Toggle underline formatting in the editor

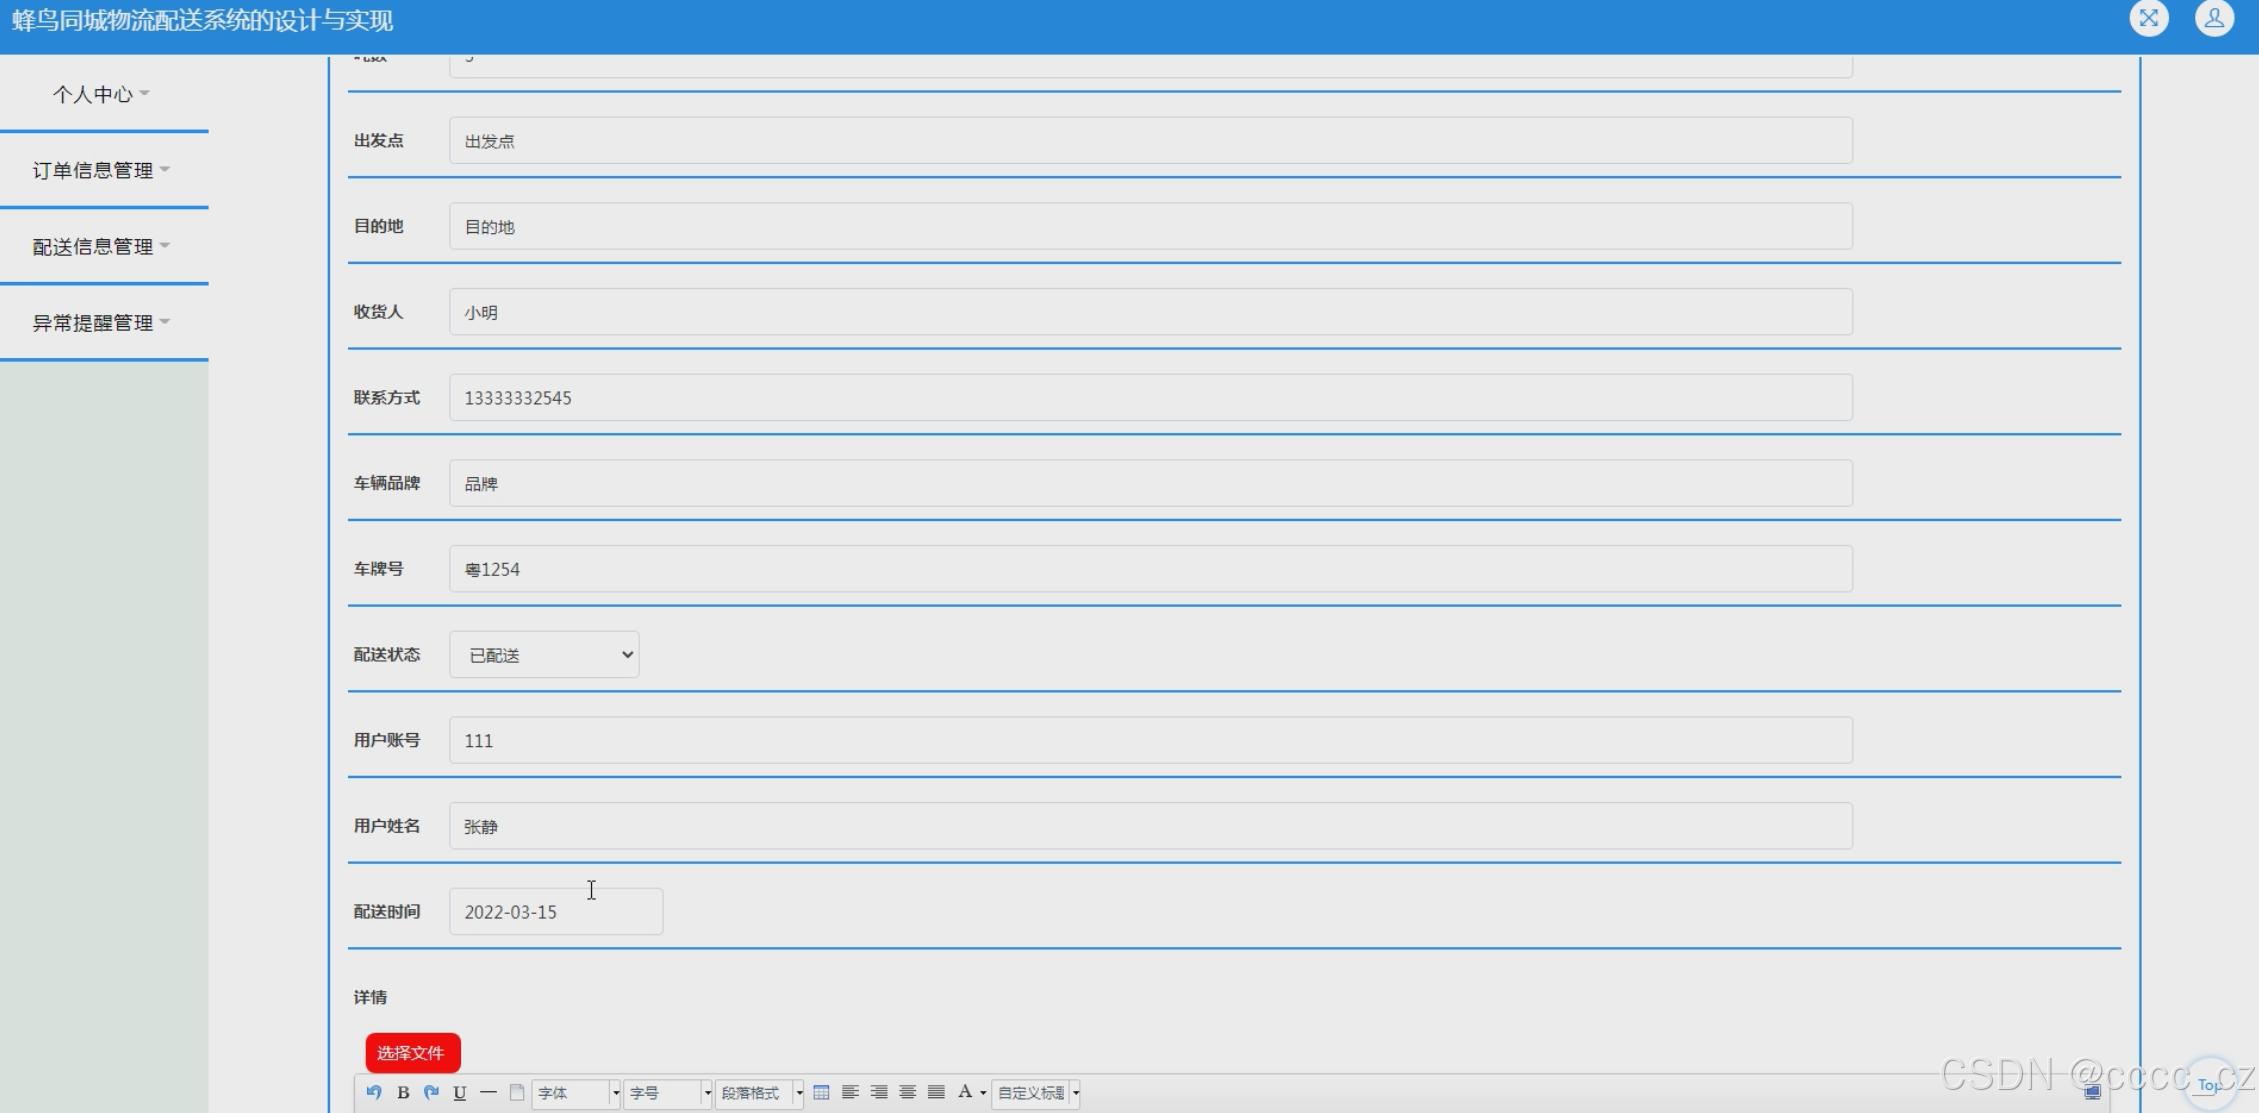pos(460,1092)
